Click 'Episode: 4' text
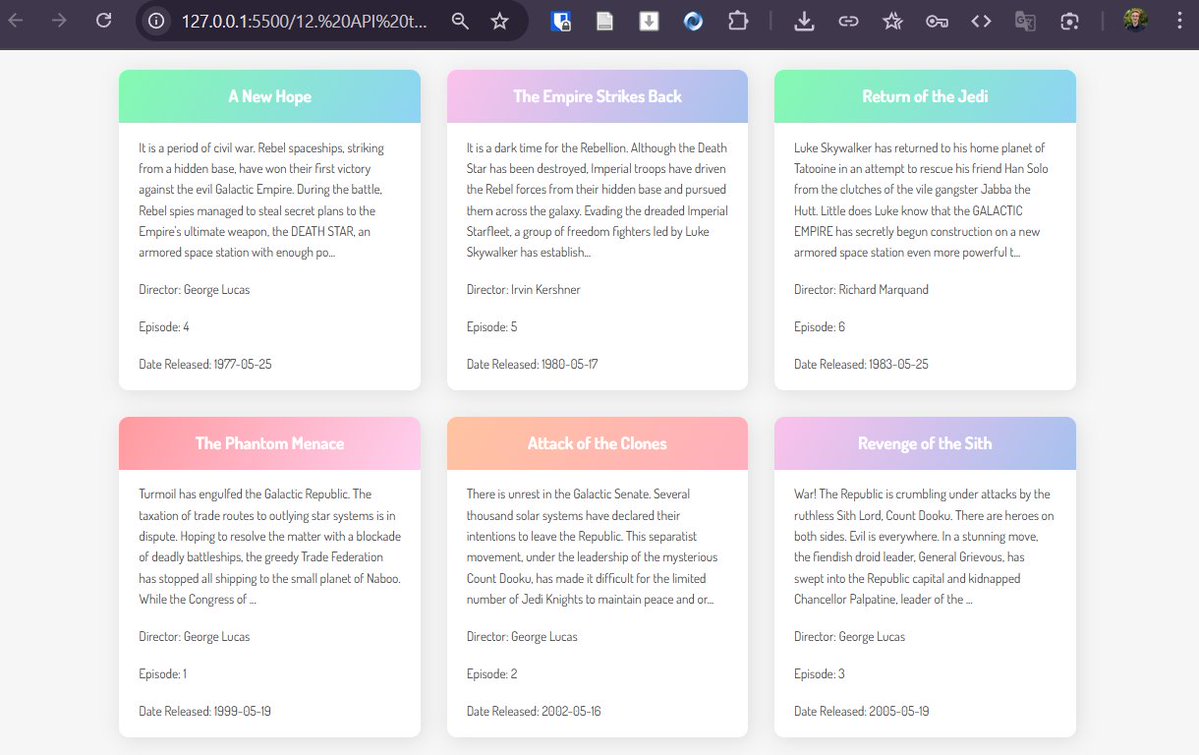This screenshot has width=1199, height=755. [164, 327]
